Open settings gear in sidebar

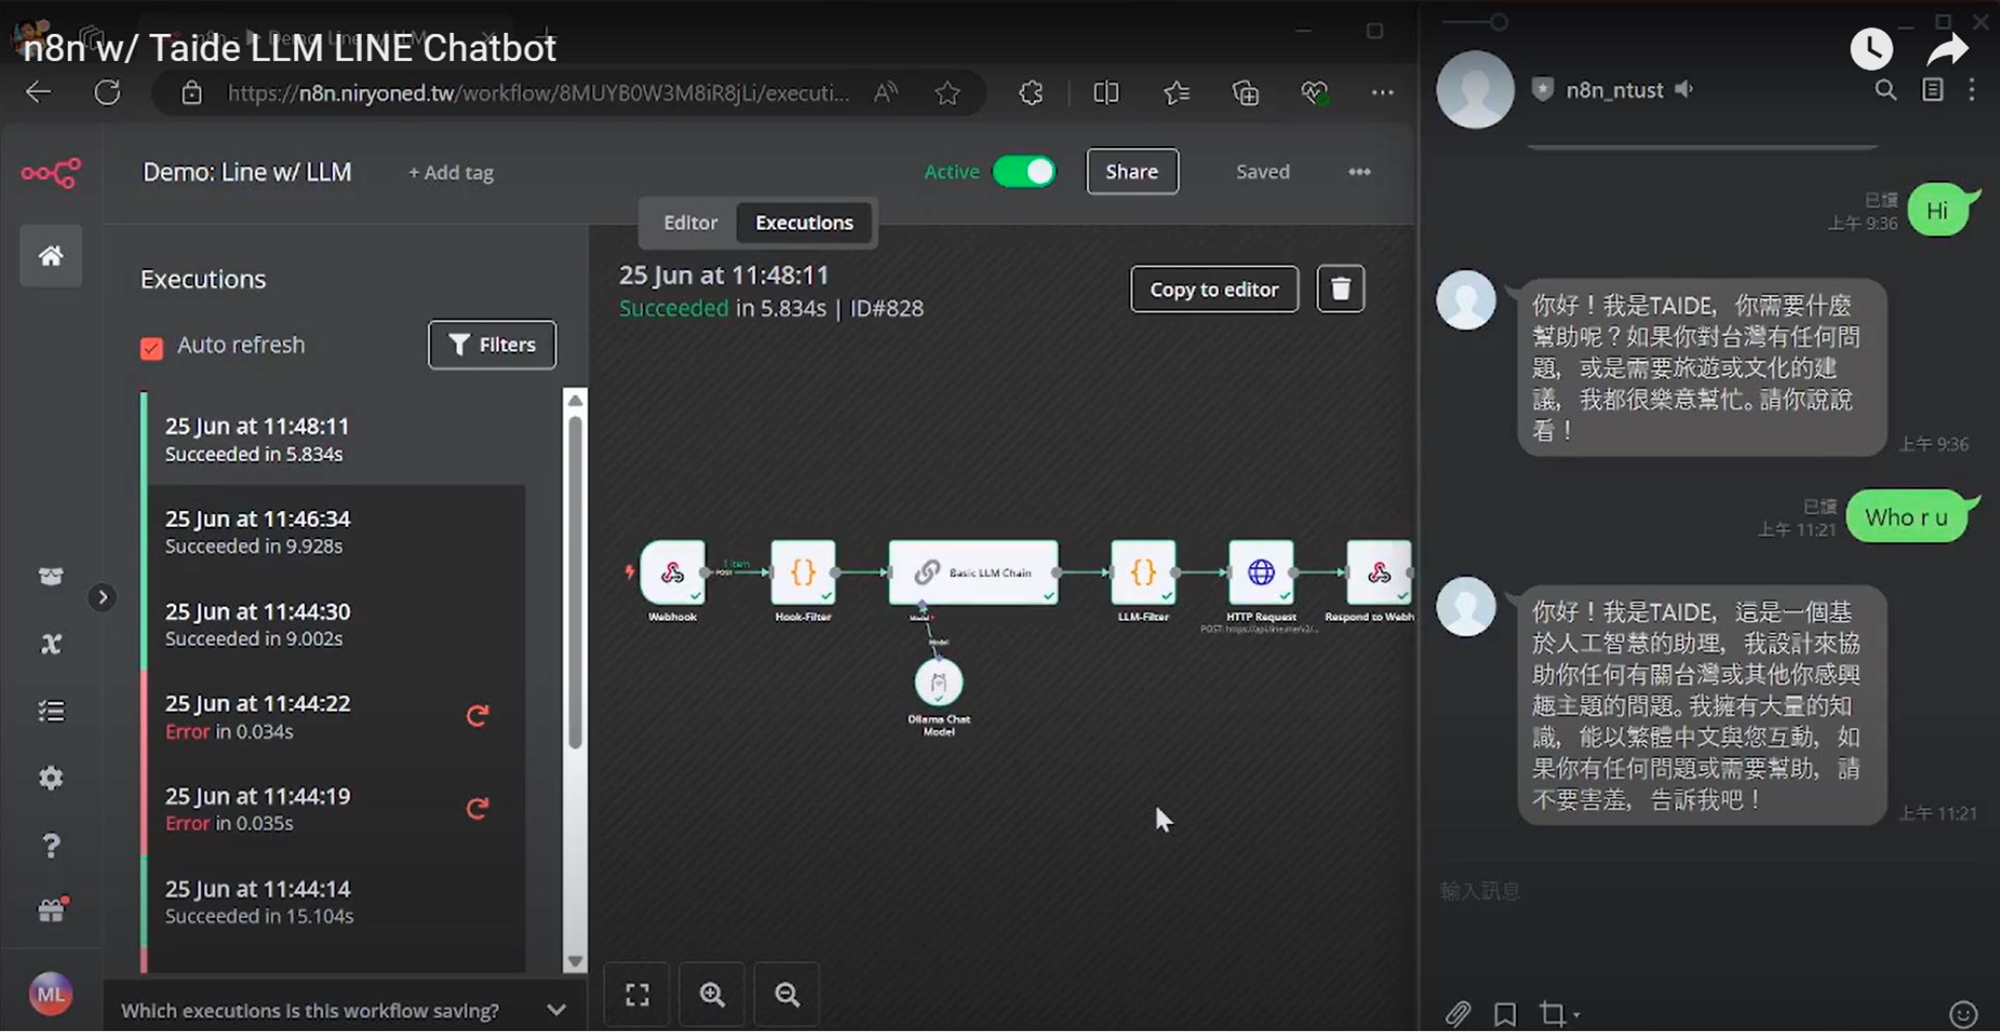tap(51, 778)
